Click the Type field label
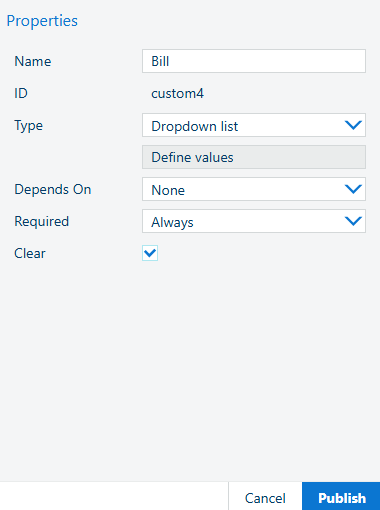 [28, 126]
